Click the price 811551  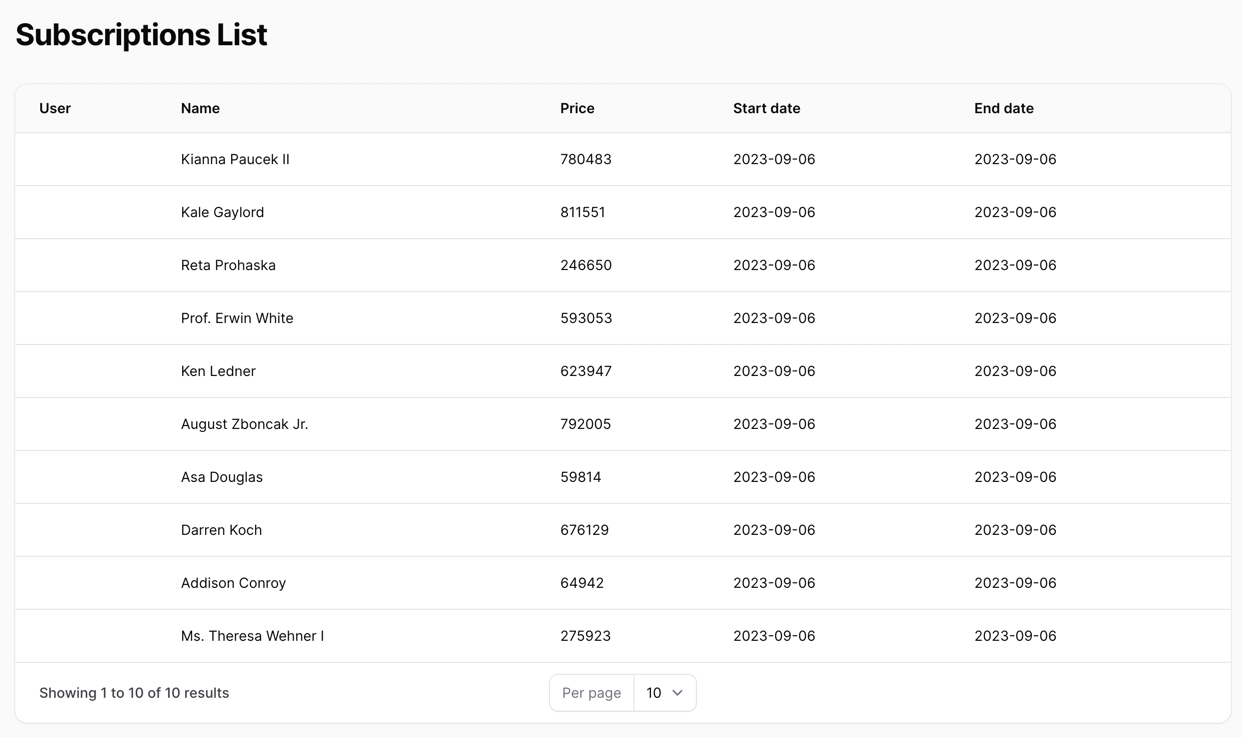(583, 212)
